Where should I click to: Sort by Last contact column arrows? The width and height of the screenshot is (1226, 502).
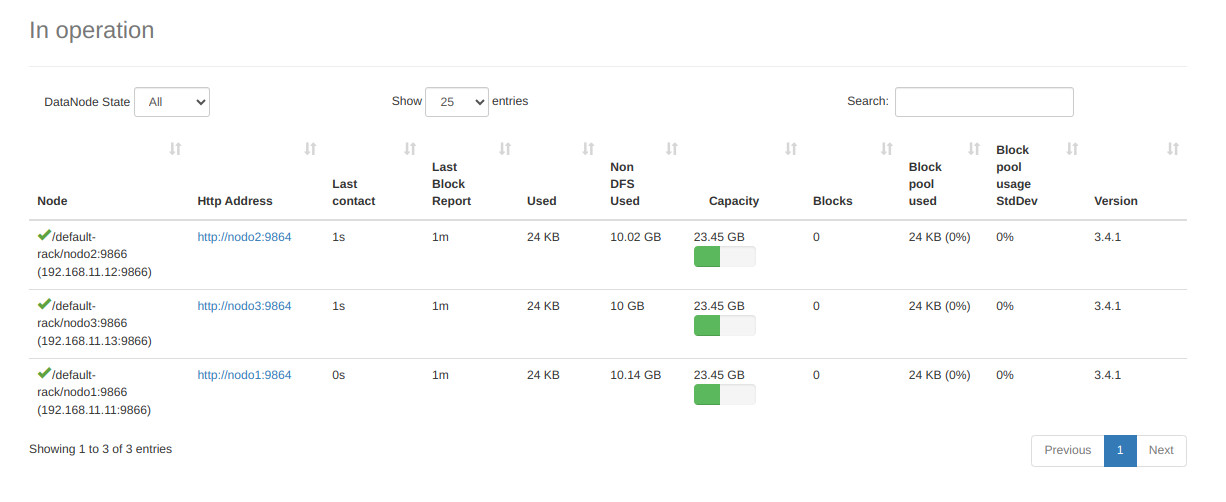pyautogui.click(x=409, y=149)
